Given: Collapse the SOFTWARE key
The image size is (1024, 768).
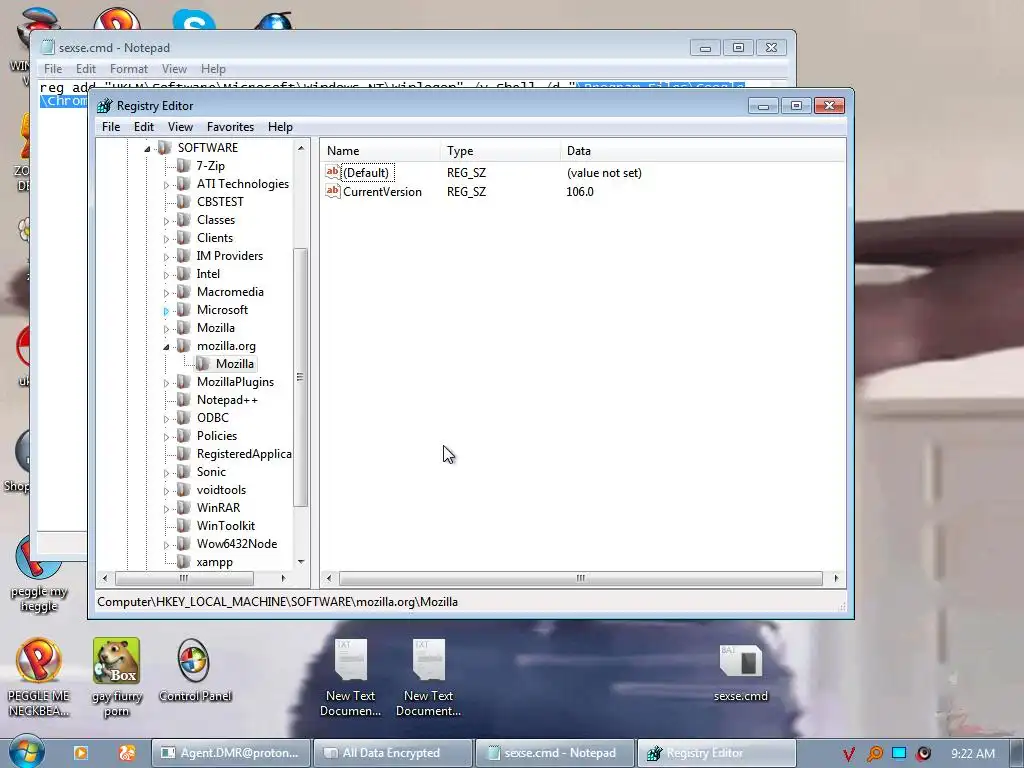Looking at the screenshot, I should pyautogui.click(x=147, y=149).
